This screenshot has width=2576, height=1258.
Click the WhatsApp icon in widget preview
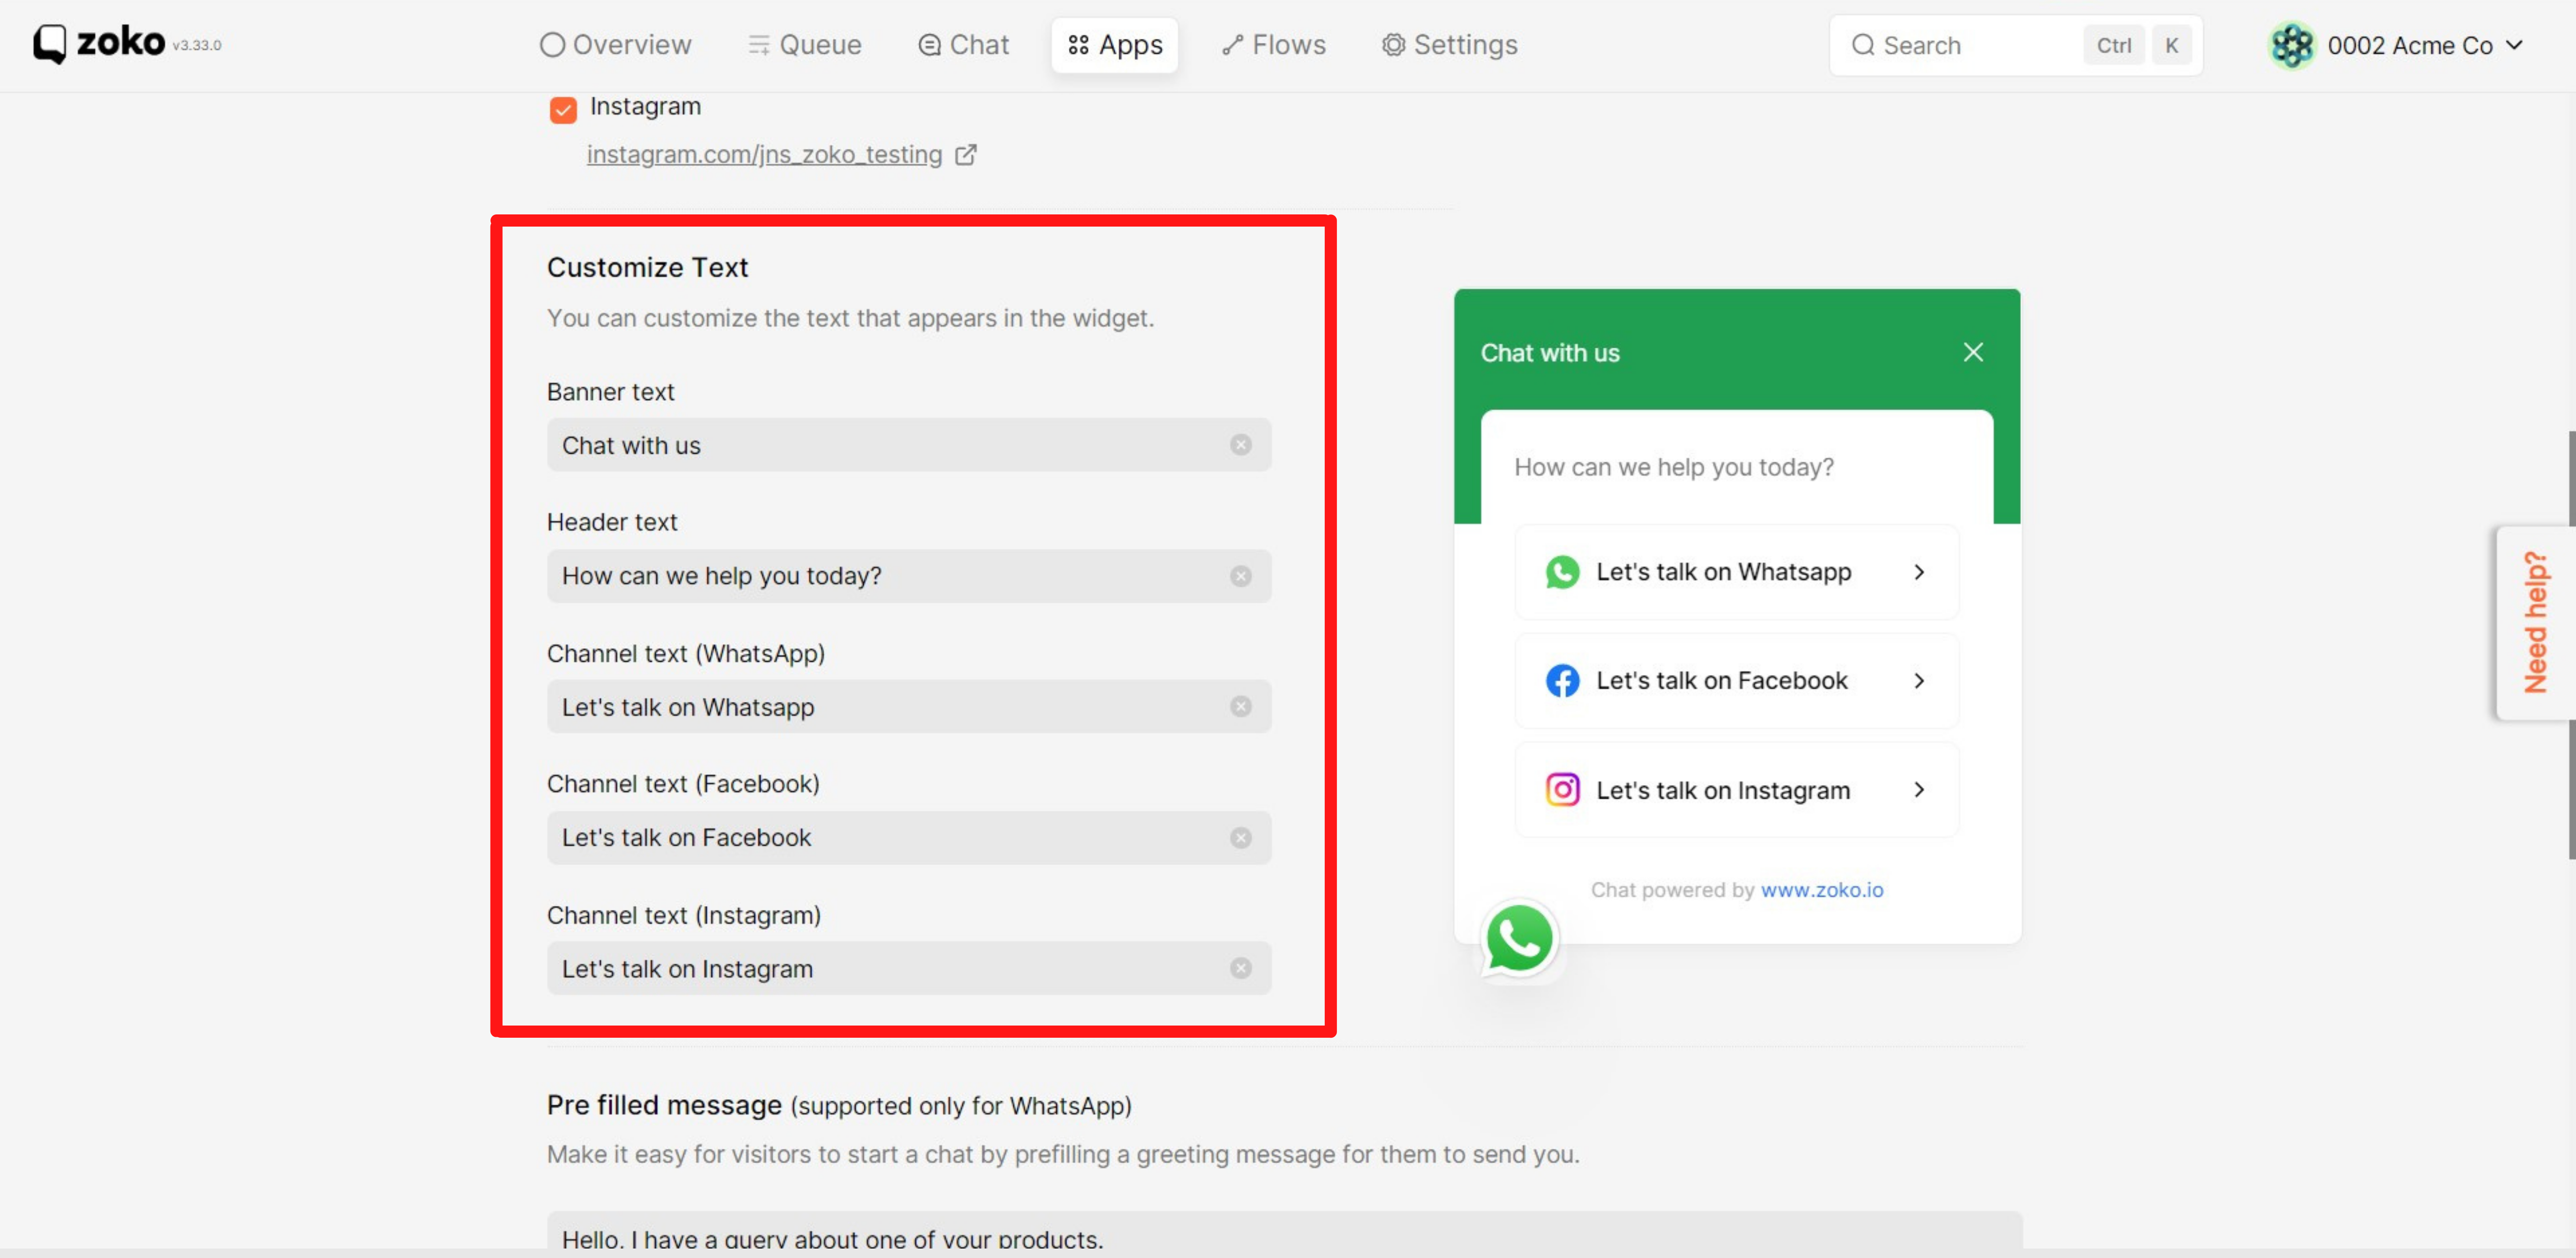(1562, 572)
